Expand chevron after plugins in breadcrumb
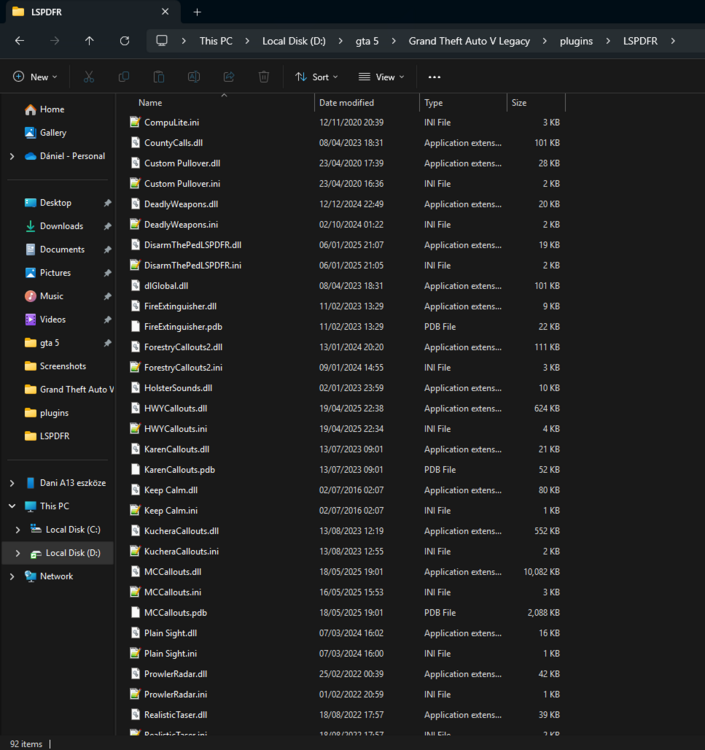 coord(608,41)
